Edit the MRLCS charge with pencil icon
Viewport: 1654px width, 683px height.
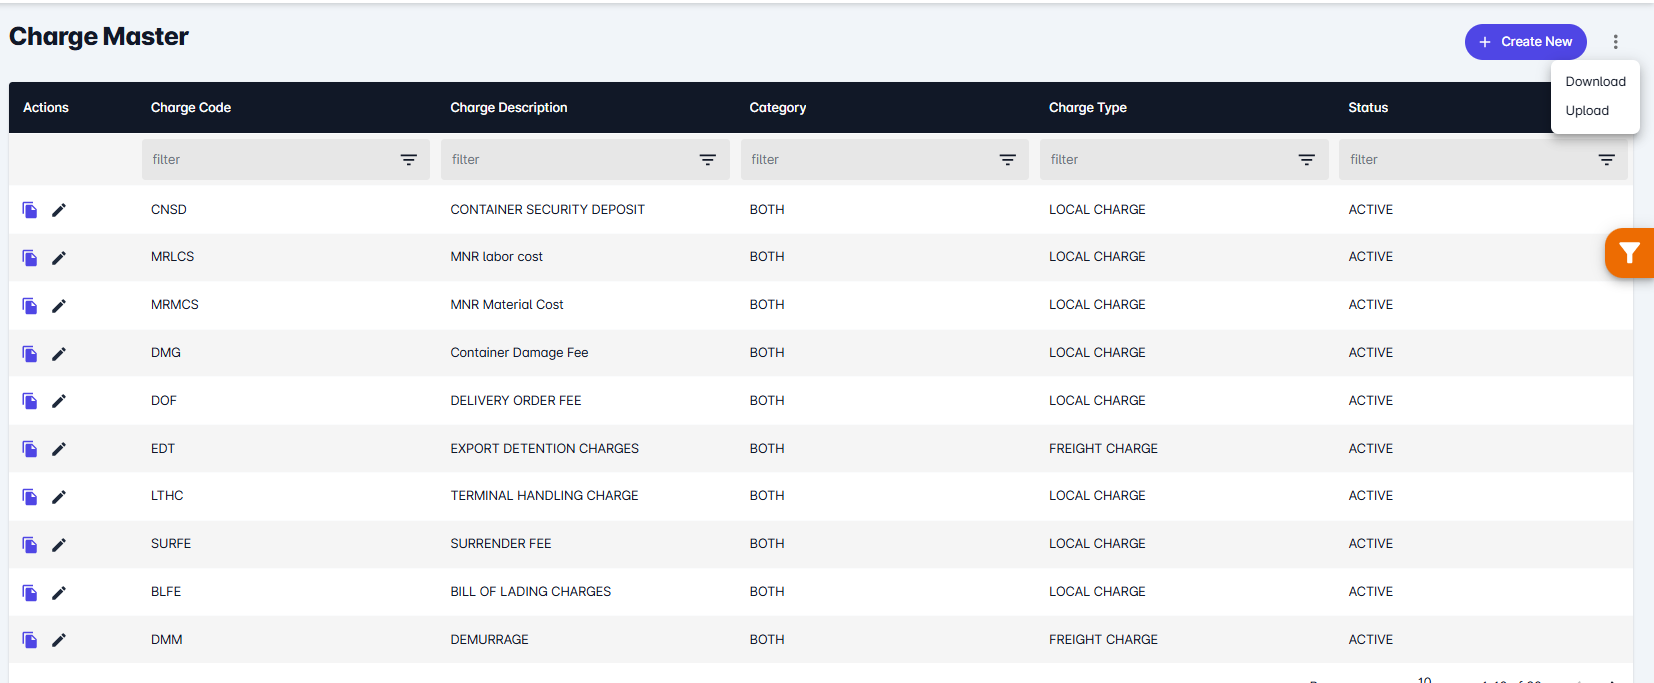[59, 258]
